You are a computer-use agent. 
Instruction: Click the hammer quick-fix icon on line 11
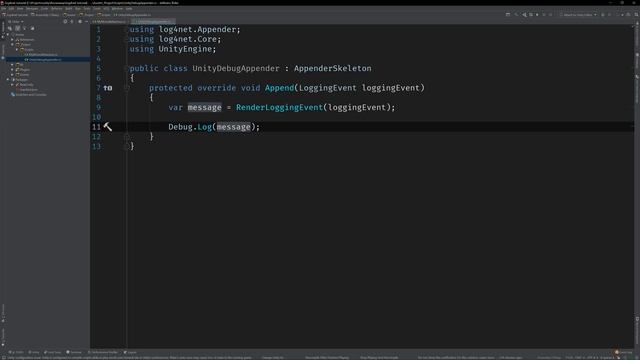click(108, 127)
